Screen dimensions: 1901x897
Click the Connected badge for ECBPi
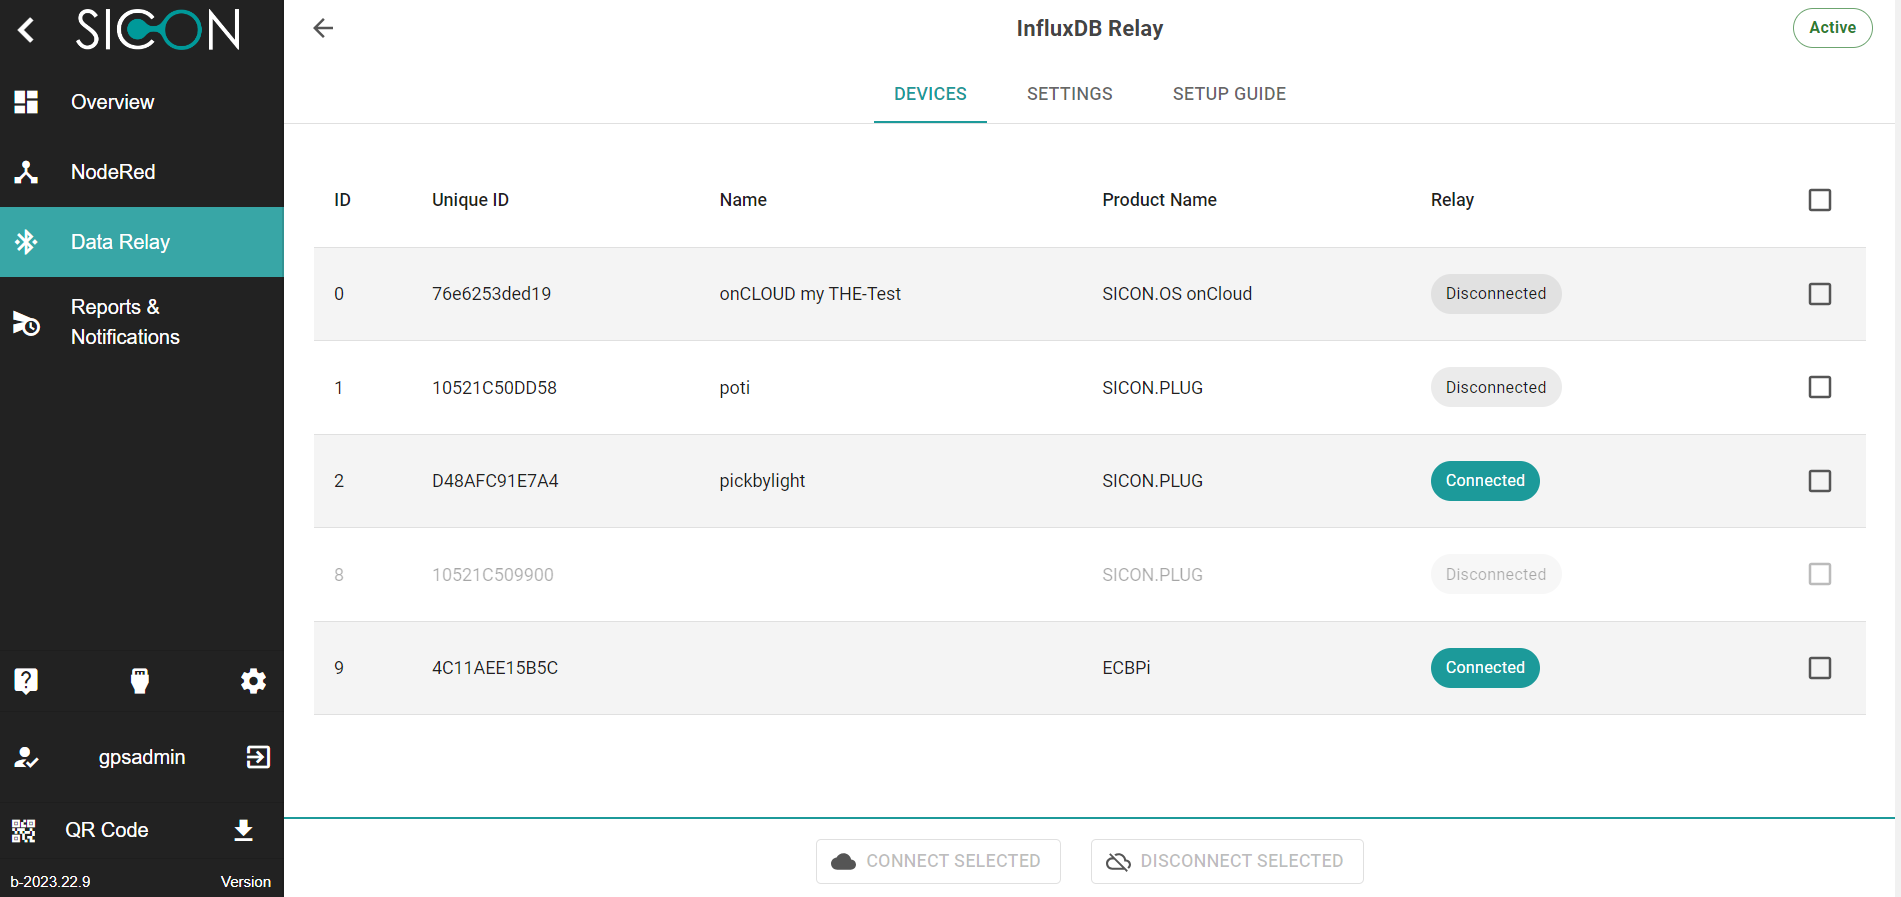(1485, 668)
